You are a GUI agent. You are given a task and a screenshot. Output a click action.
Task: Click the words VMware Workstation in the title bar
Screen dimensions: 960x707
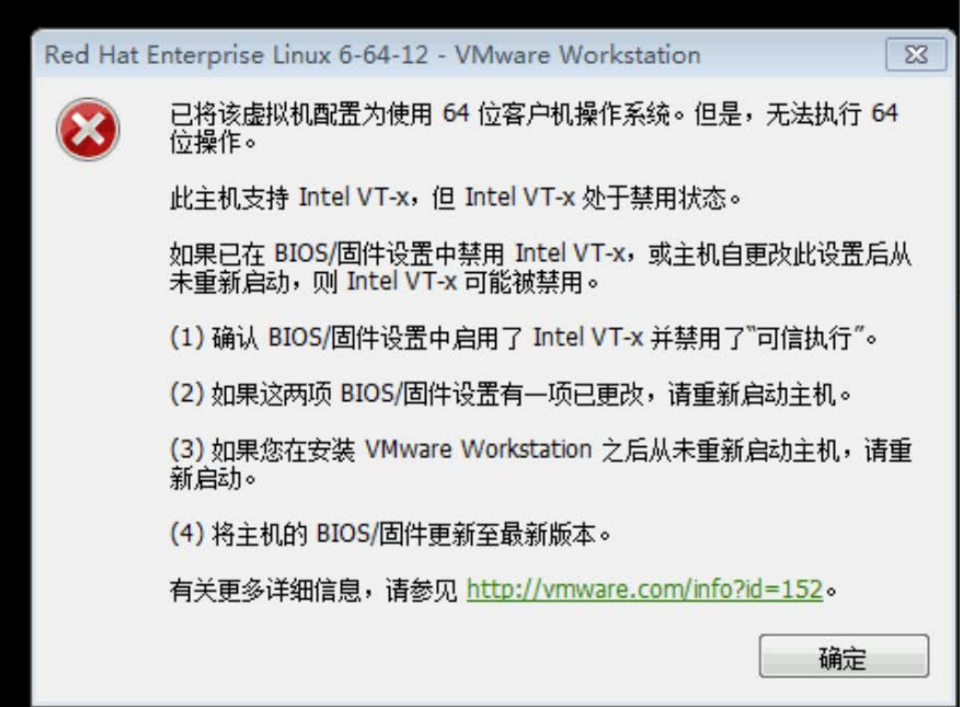tap(577, 55)
